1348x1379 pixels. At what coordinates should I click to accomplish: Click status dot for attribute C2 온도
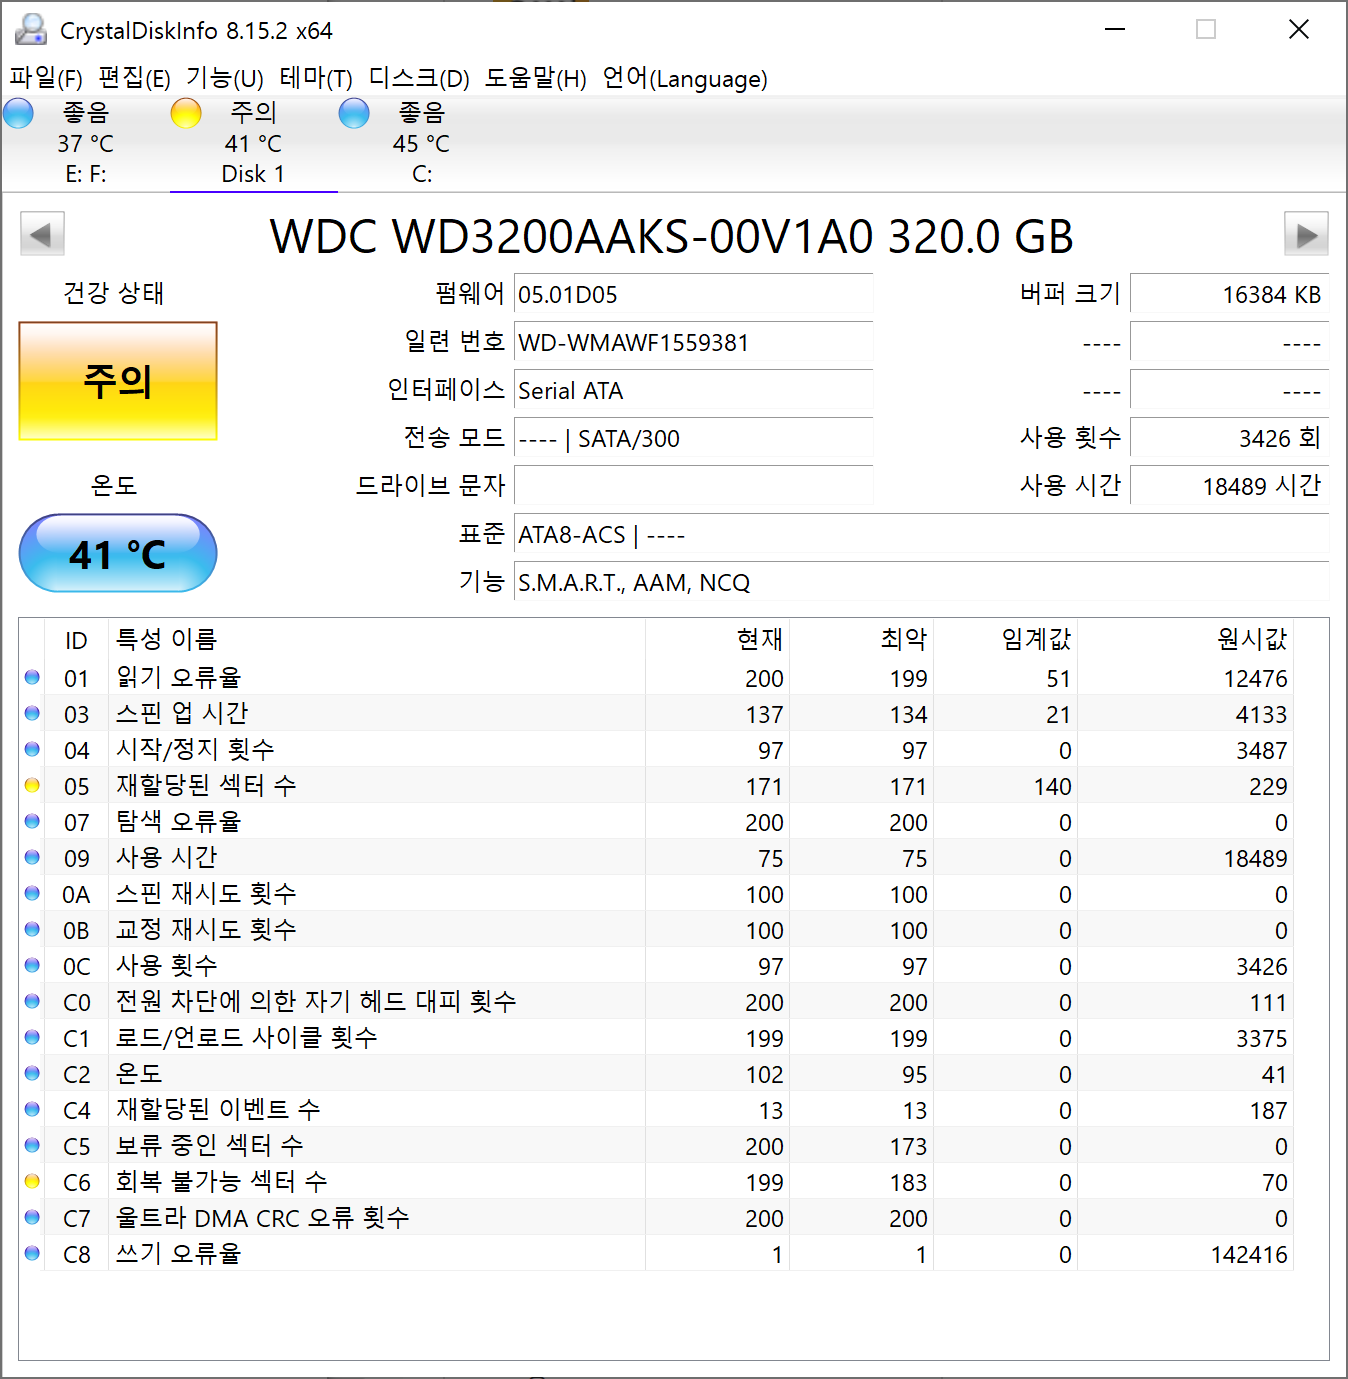coord(32,1073)
